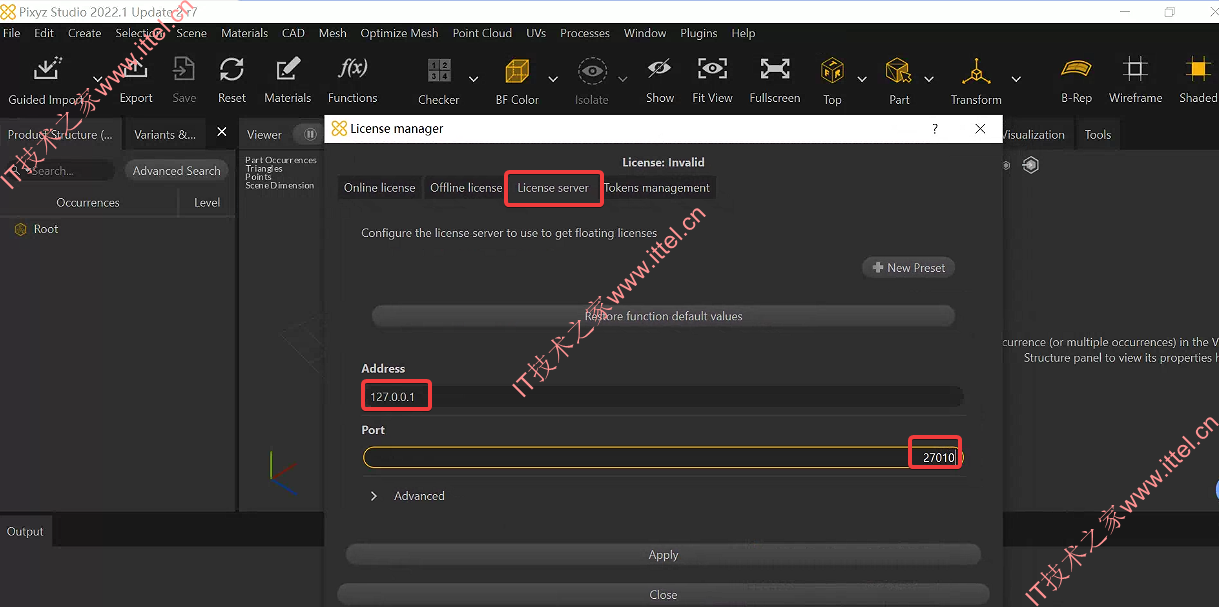Viewport: 1219px width, 607px height.
Task: Apply the license server settings
Action: pyautogui.click(x=663, y=555)
